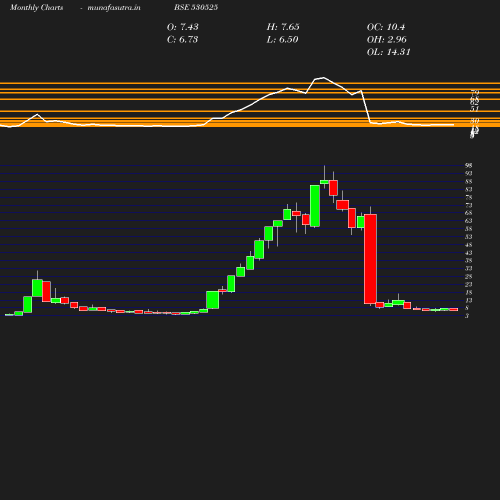Click the 'BSE 530525' stock code
Screen dimensions: 500x500
pyautogui.click(x=196, y=7)
